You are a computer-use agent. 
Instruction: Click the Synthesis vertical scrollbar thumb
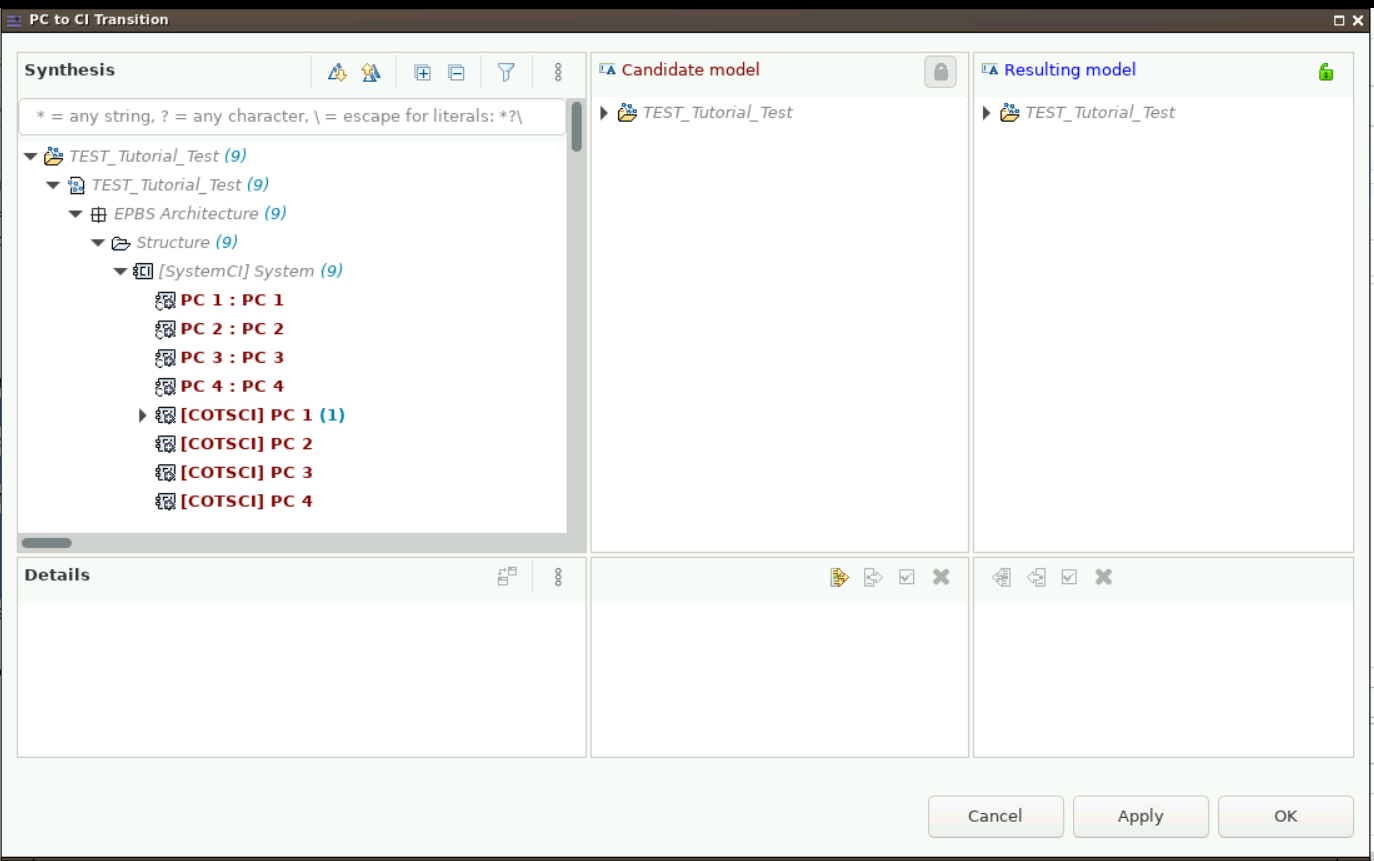(577, 127)
